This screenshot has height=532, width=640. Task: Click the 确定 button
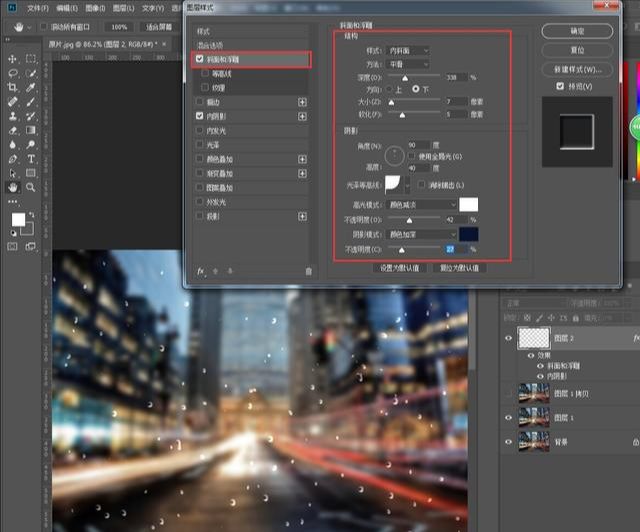click(577, 31)
